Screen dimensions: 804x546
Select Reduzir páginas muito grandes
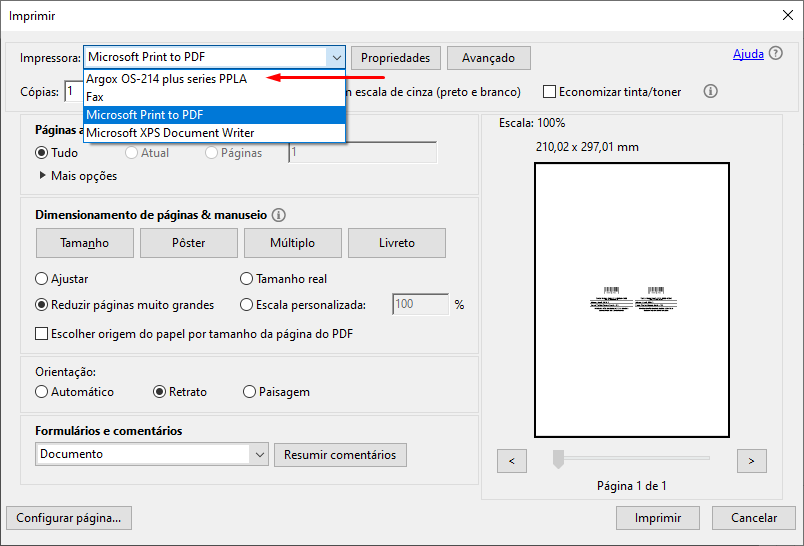pyautogui.click(x=42, y=305)
